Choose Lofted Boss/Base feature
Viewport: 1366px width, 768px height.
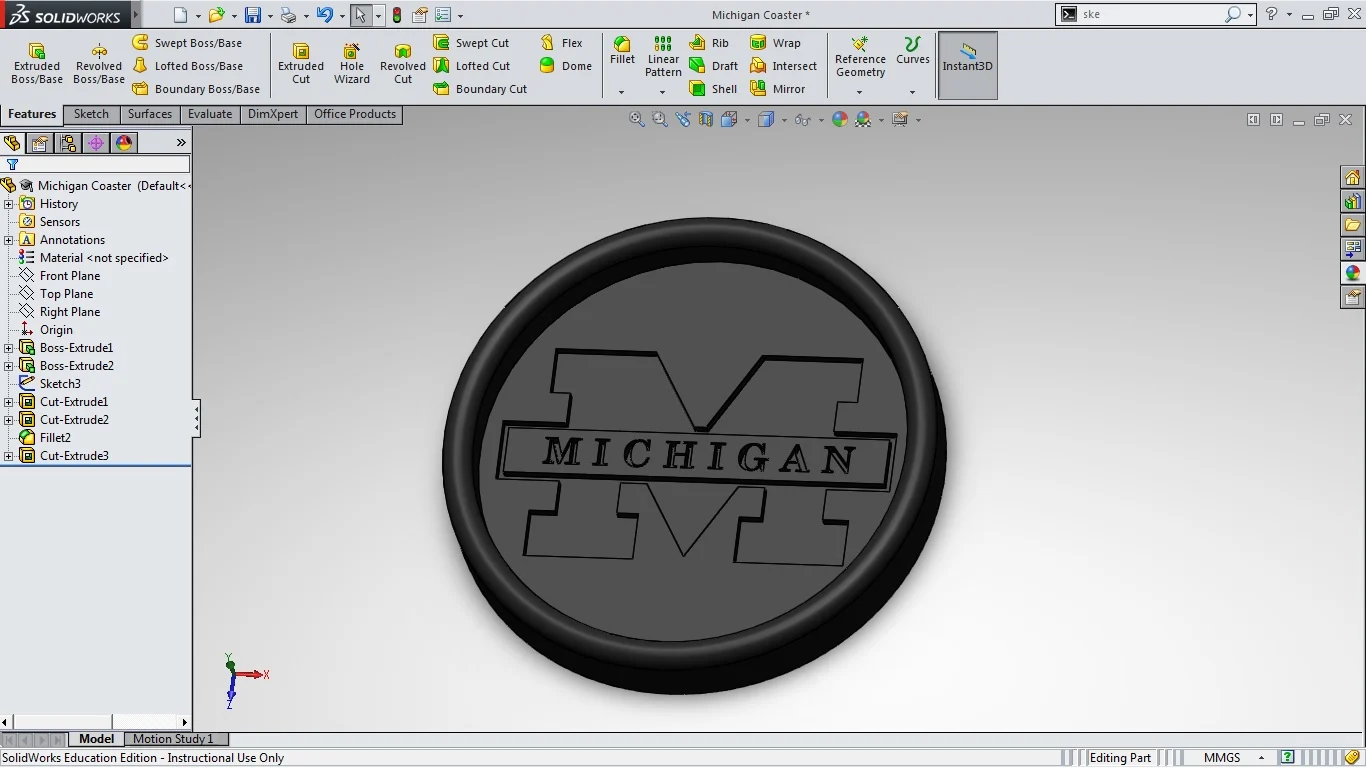(x=187, y=66)
